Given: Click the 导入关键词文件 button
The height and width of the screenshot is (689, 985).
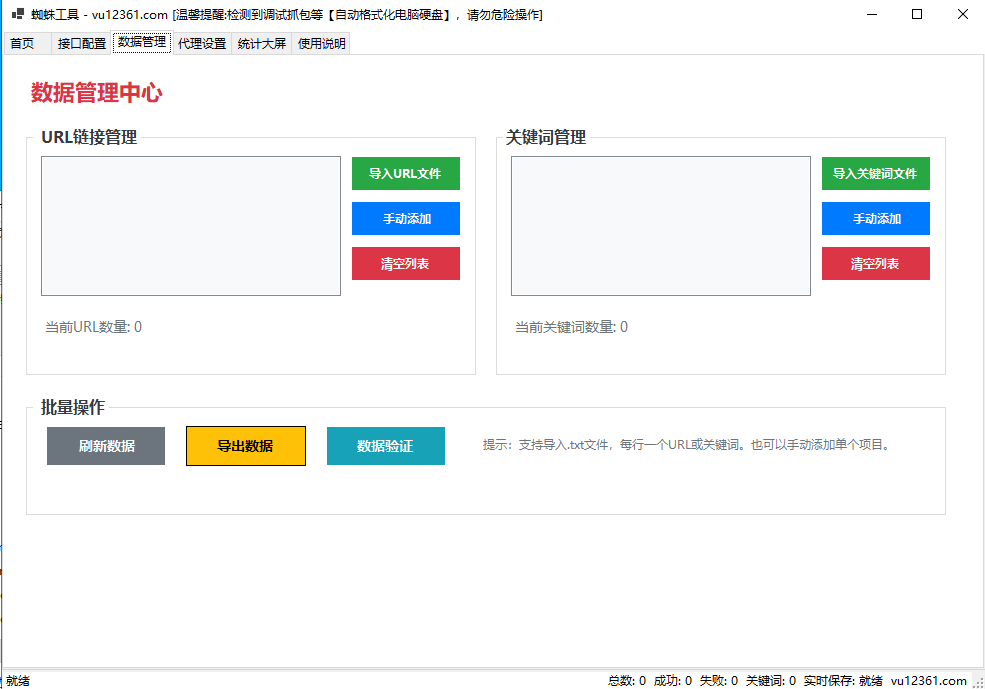Looking at the screenshot, I should coord(875,173).
